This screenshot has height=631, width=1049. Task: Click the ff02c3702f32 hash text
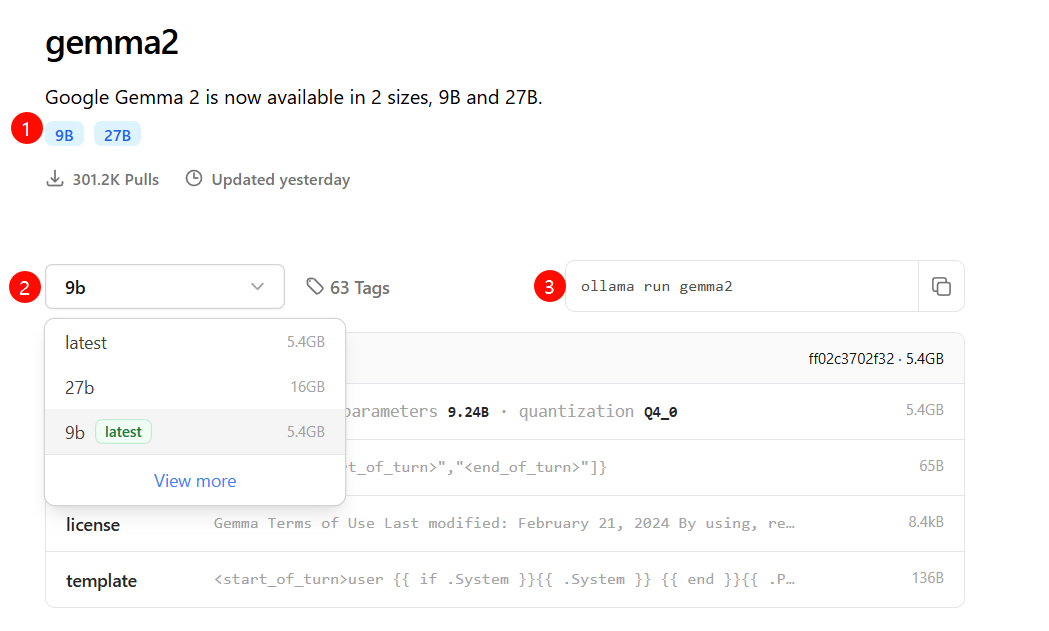click(x=851, y=359)
